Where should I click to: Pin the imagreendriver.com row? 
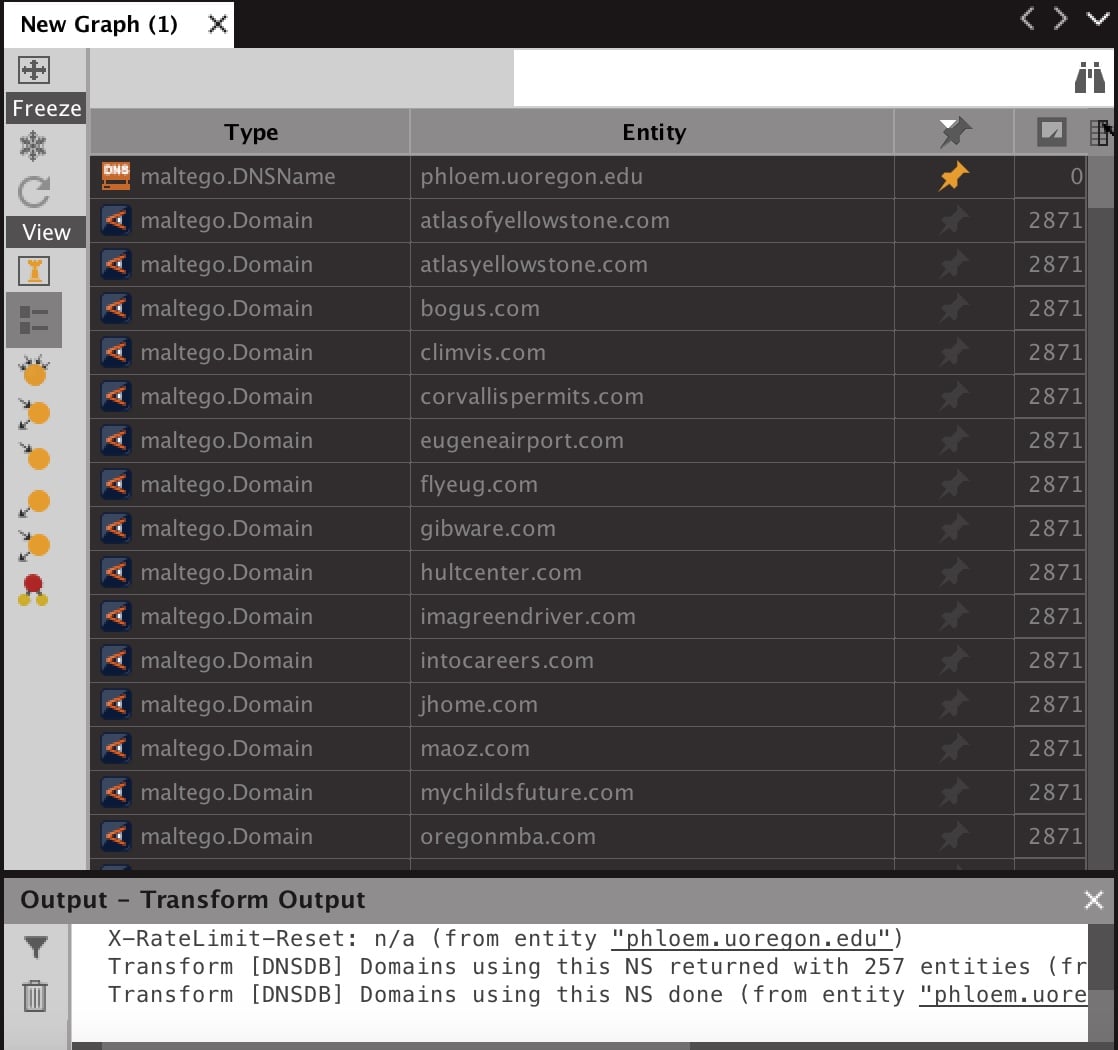[x=953, y=616]
